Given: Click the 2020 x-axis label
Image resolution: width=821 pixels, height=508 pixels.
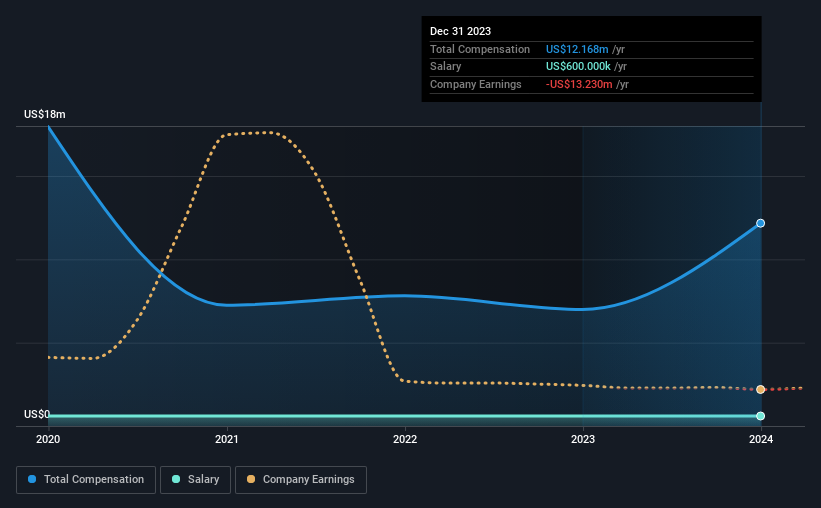Looking at the screenshot, I should [x=48, y=439].
